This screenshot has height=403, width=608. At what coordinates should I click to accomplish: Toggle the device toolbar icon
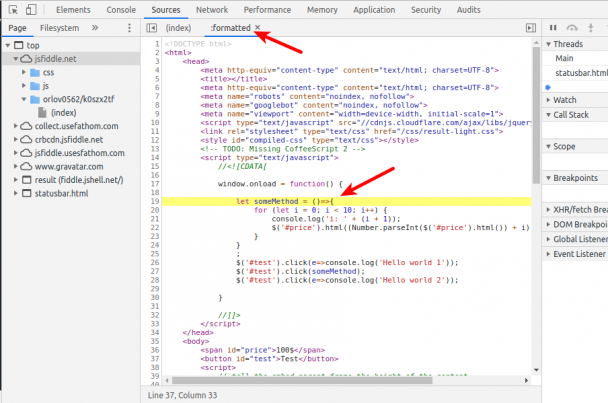tap(31, 10)
